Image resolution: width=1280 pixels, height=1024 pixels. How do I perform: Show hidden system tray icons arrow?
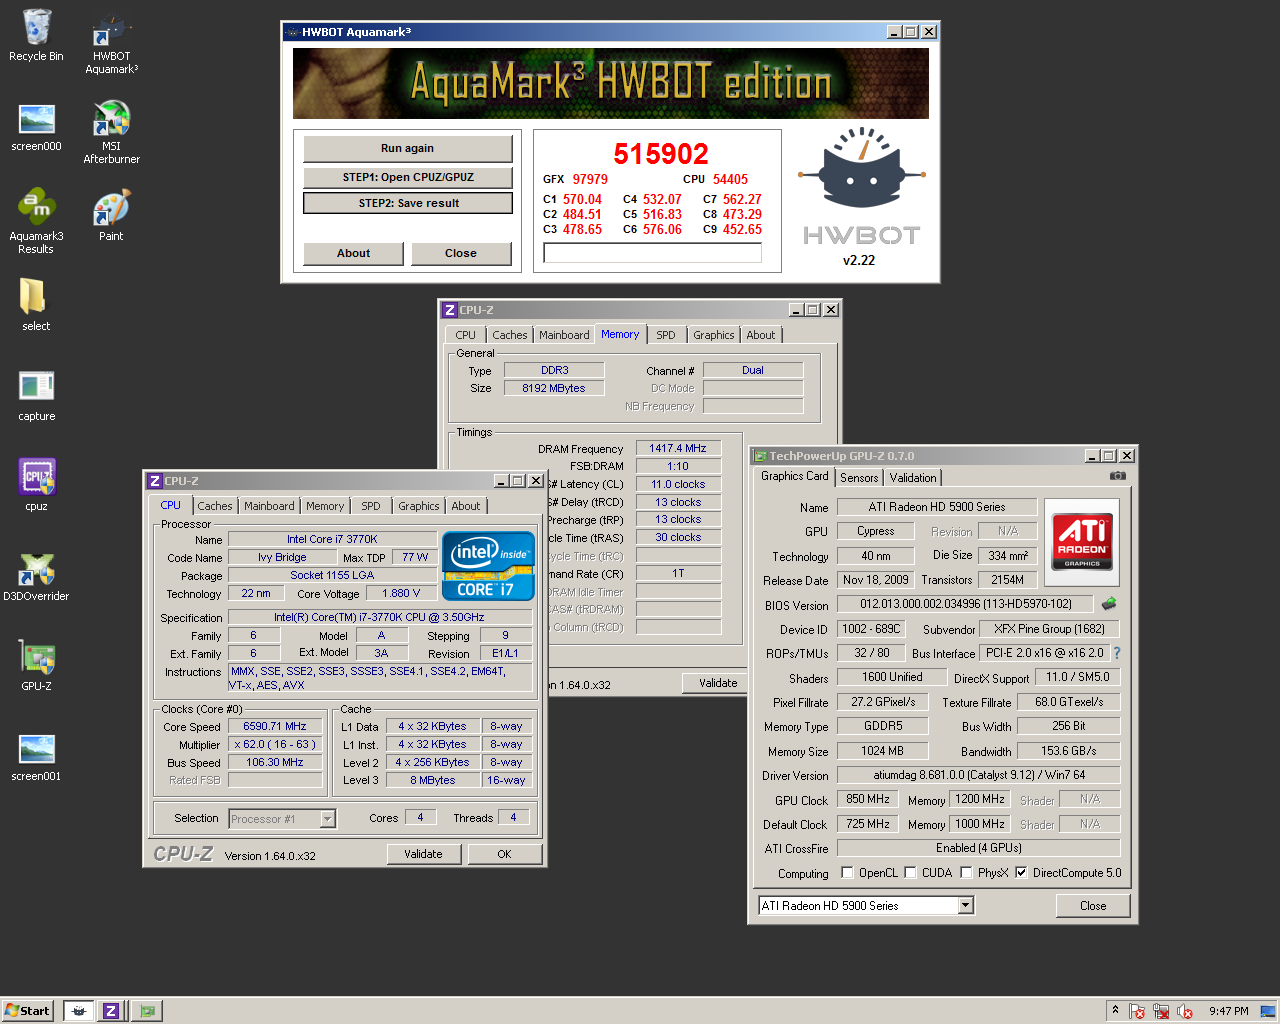click(1115, 1010)
